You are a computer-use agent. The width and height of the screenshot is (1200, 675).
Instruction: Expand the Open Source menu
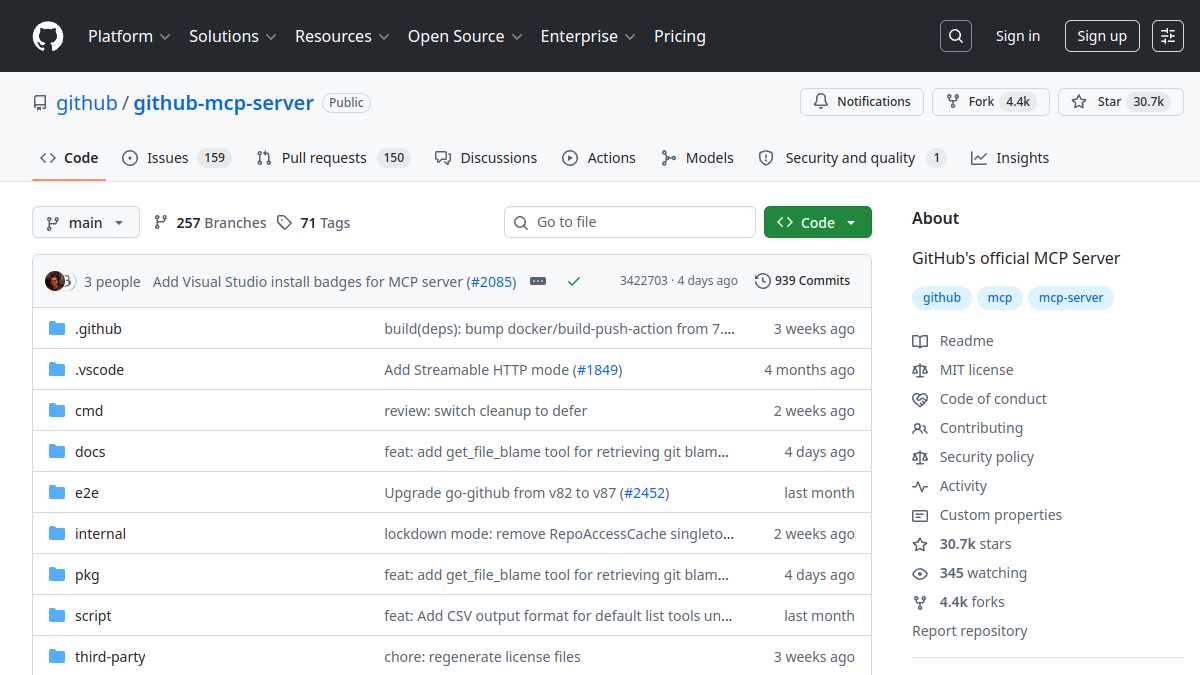(465, 36)
